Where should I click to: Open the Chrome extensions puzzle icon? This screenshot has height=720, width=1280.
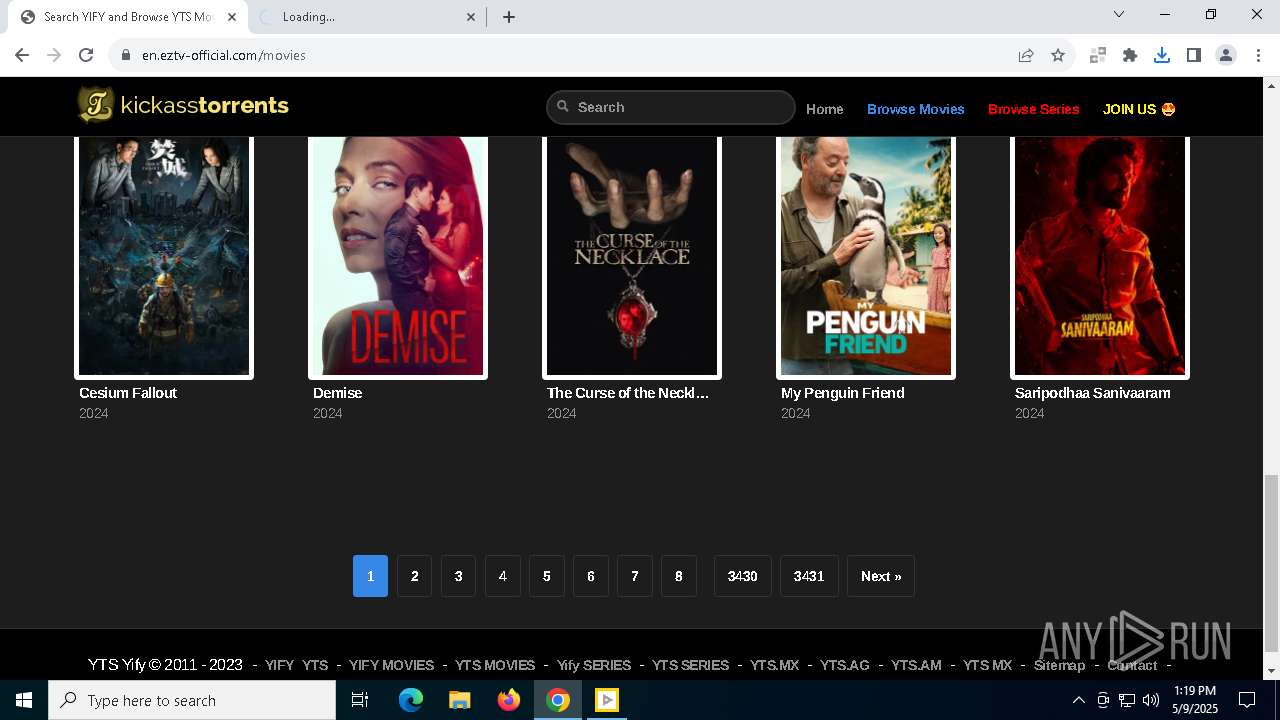tap(1130, 55)
